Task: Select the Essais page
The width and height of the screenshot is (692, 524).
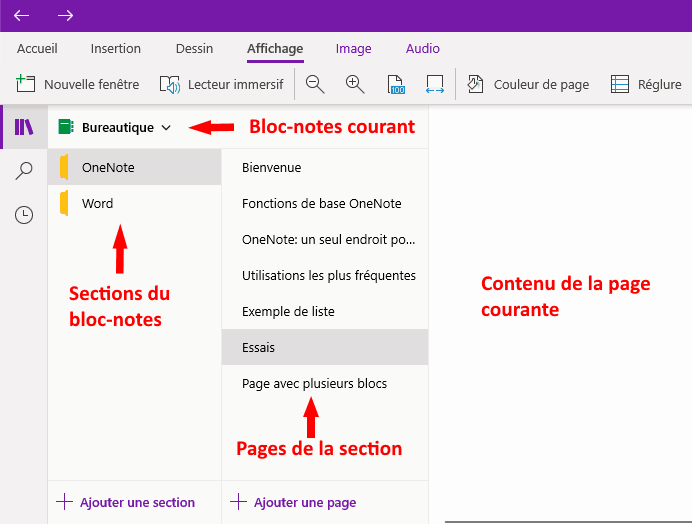Action: point(325,347)
